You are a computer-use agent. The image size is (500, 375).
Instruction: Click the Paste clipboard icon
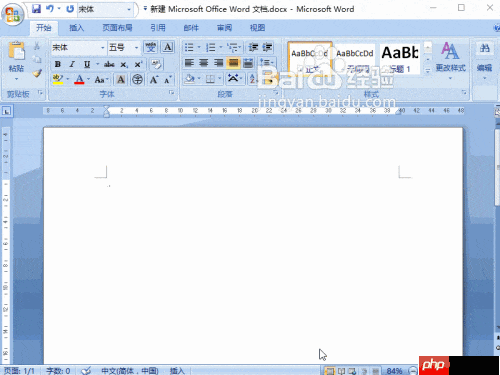16,51
